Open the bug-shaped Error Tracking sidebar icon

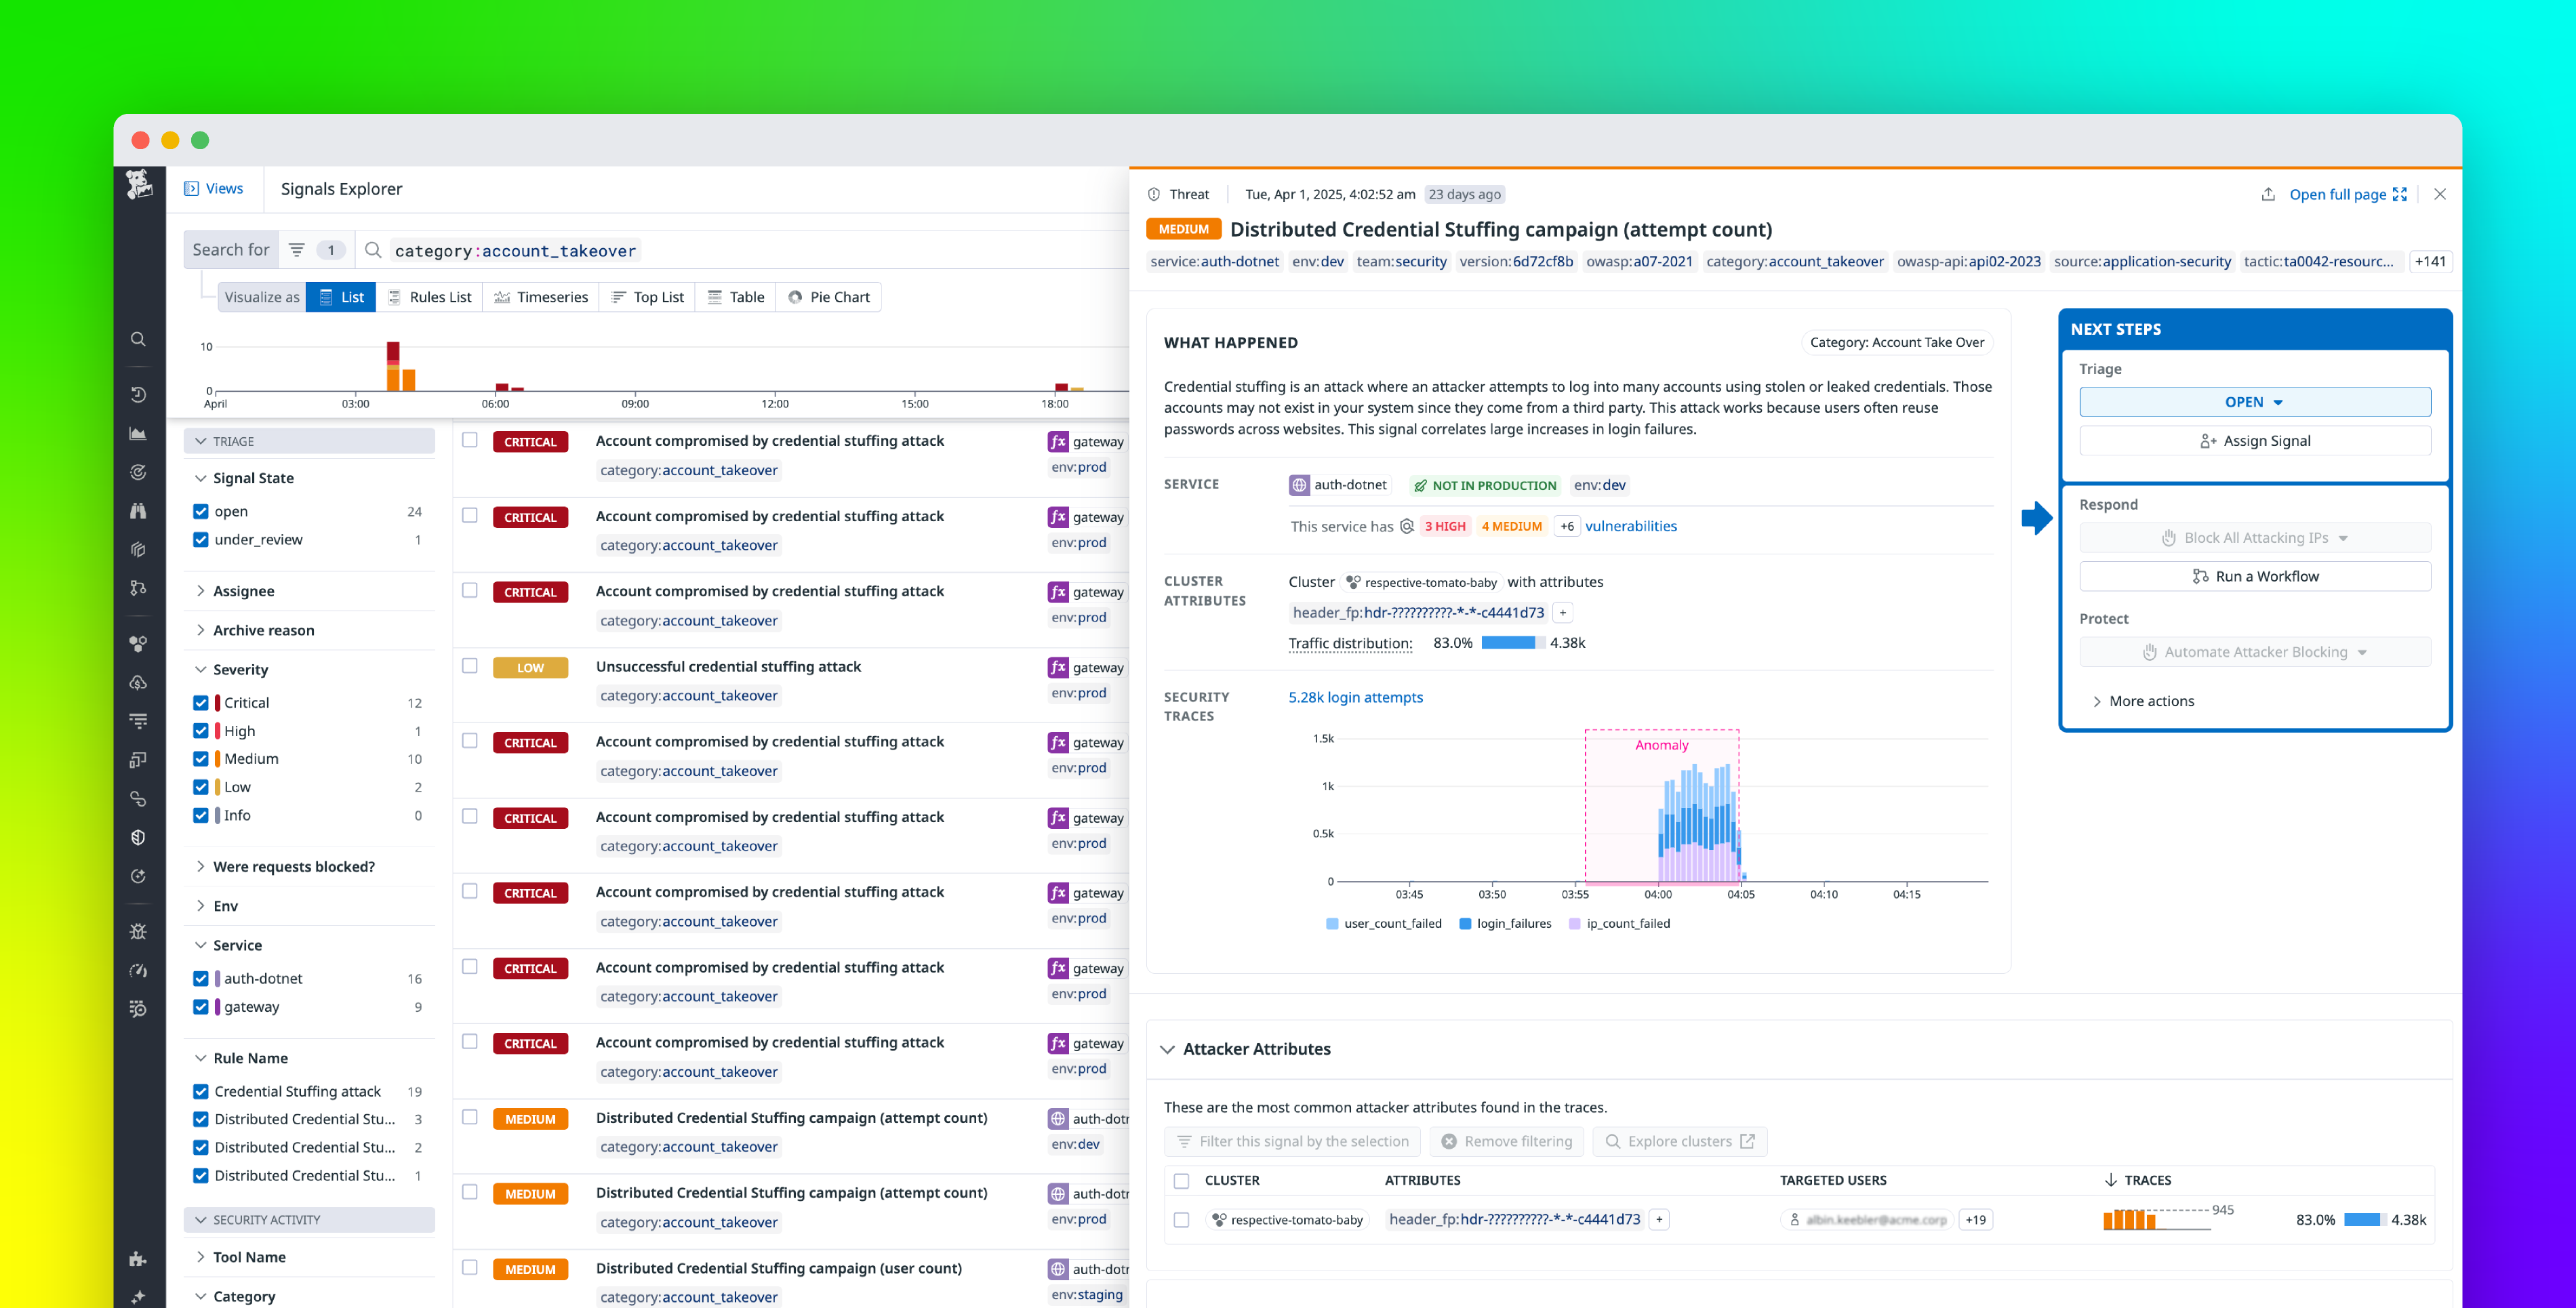click(x=139, y=932)
